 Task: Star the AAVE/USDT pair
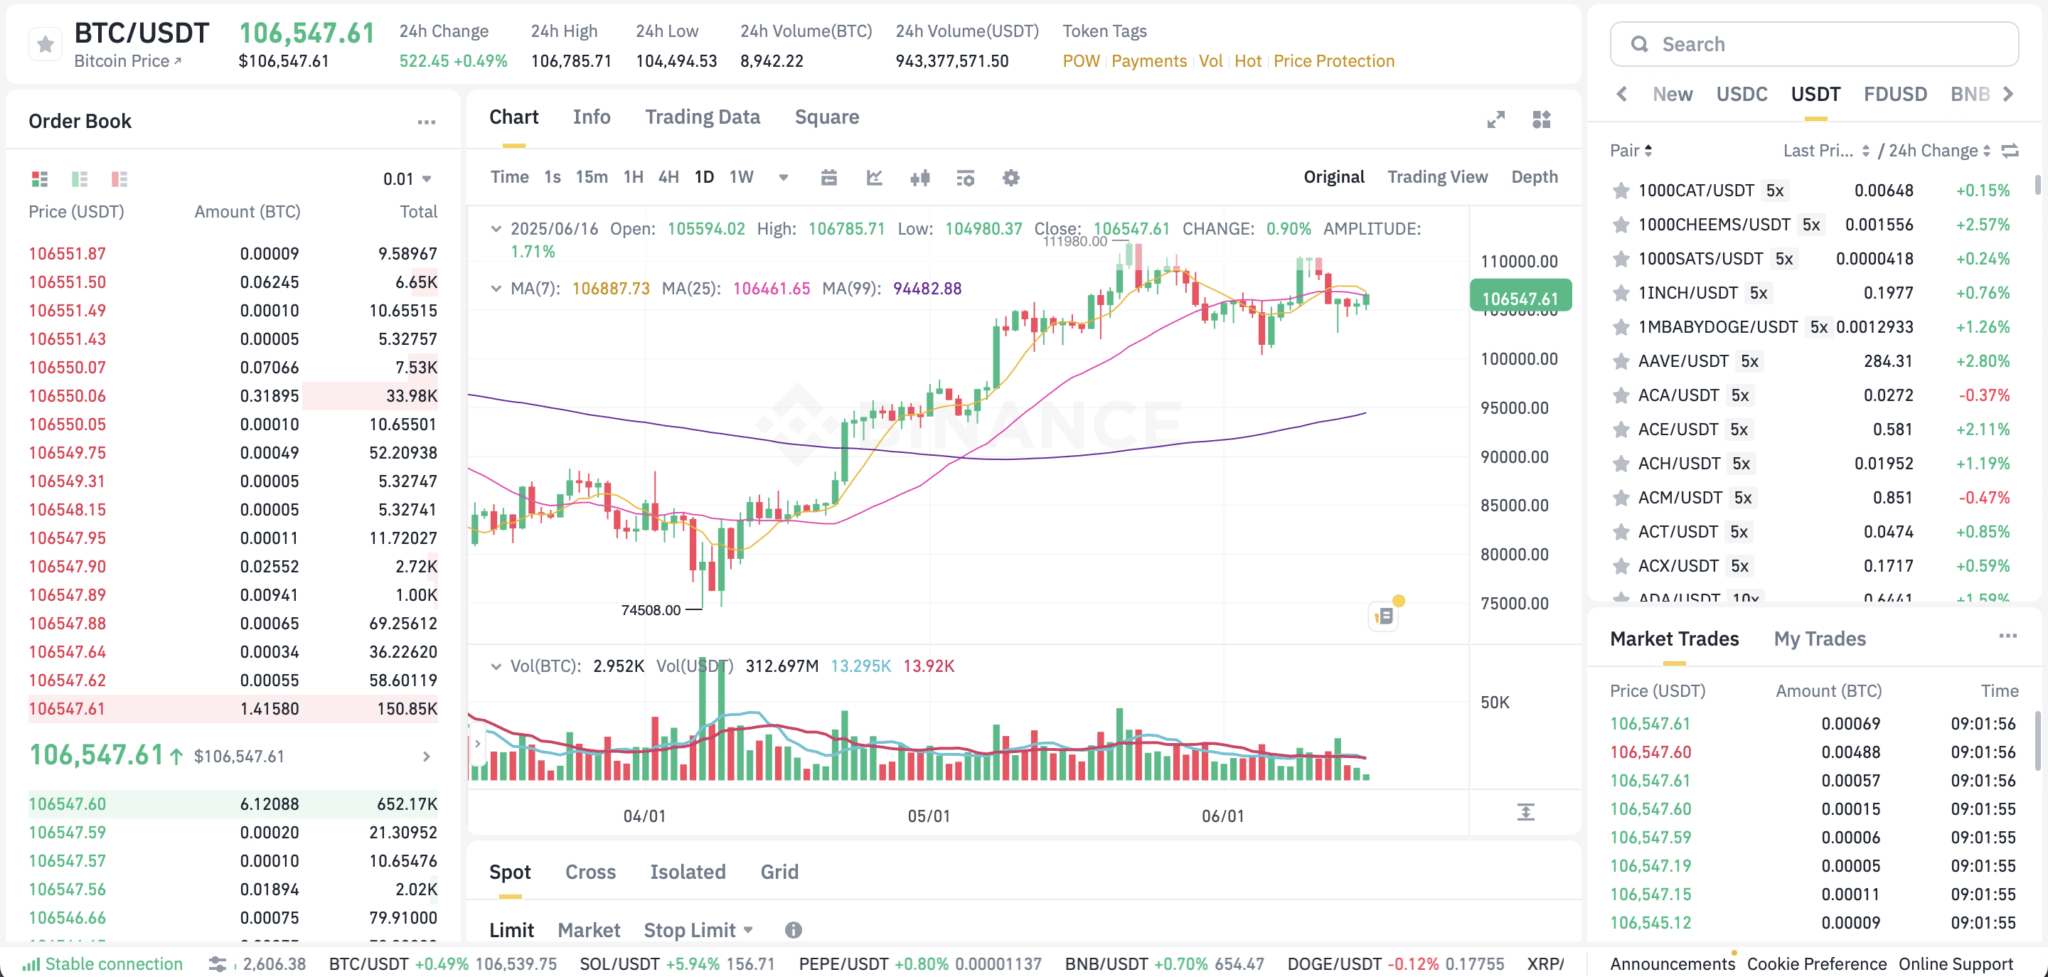[1621, 361]
